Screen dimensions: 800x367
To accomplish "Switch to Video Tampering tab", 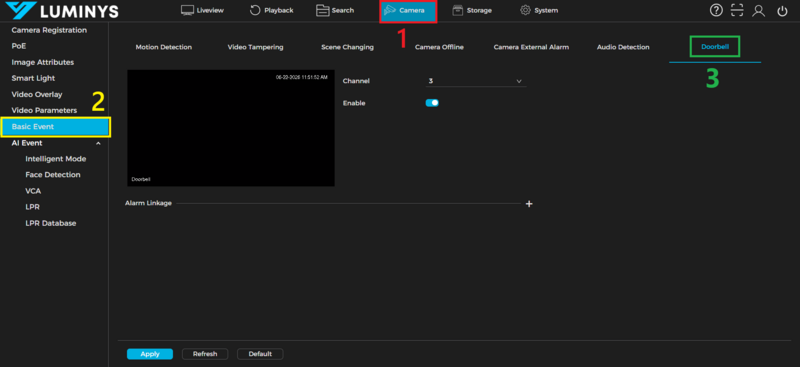I will pyautogui.click(x=255, y=47).
